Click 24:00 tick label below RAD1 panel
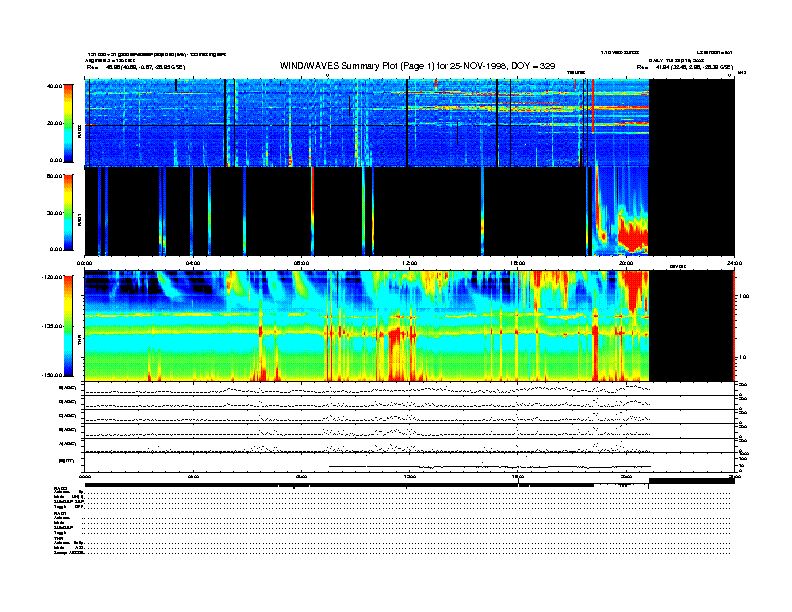Viewport: 792px width, 612px height. coord(734,263)
